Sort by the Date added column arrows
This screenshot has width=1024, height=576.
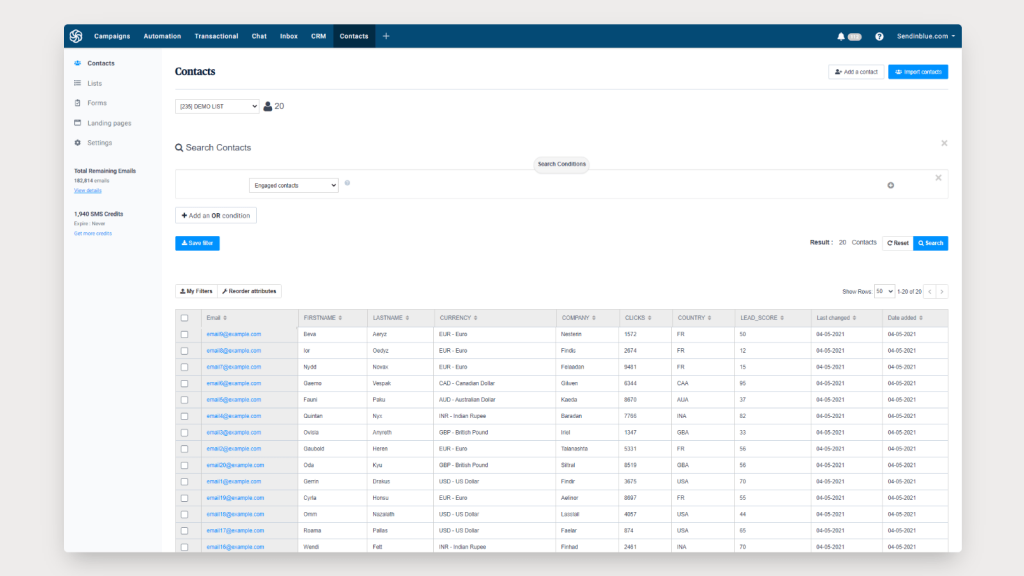point(921,318)
